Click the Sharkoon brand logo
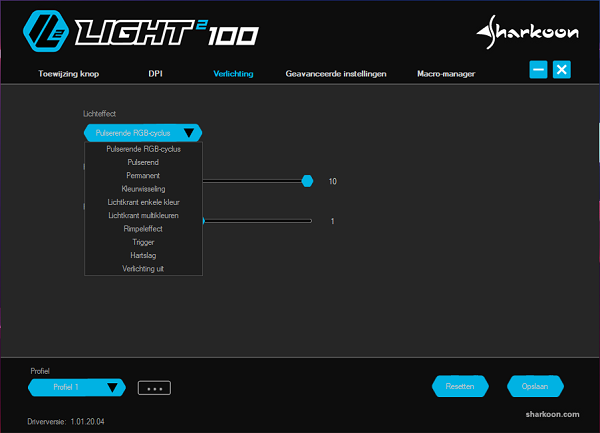Image resolution: width=600 pixels, height=433 pixels. point(528,32)
